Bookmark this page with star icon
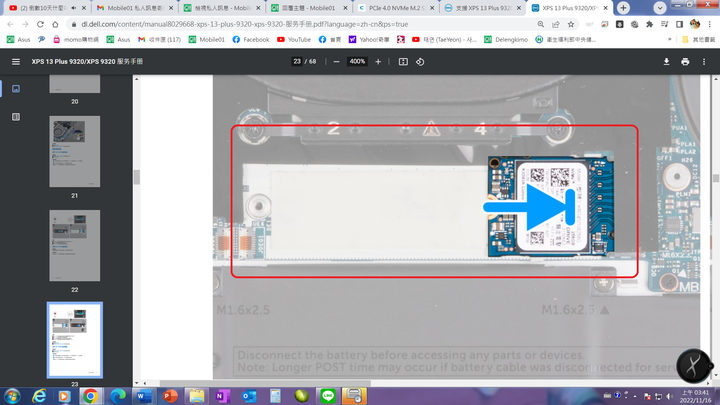 (571, 24)
